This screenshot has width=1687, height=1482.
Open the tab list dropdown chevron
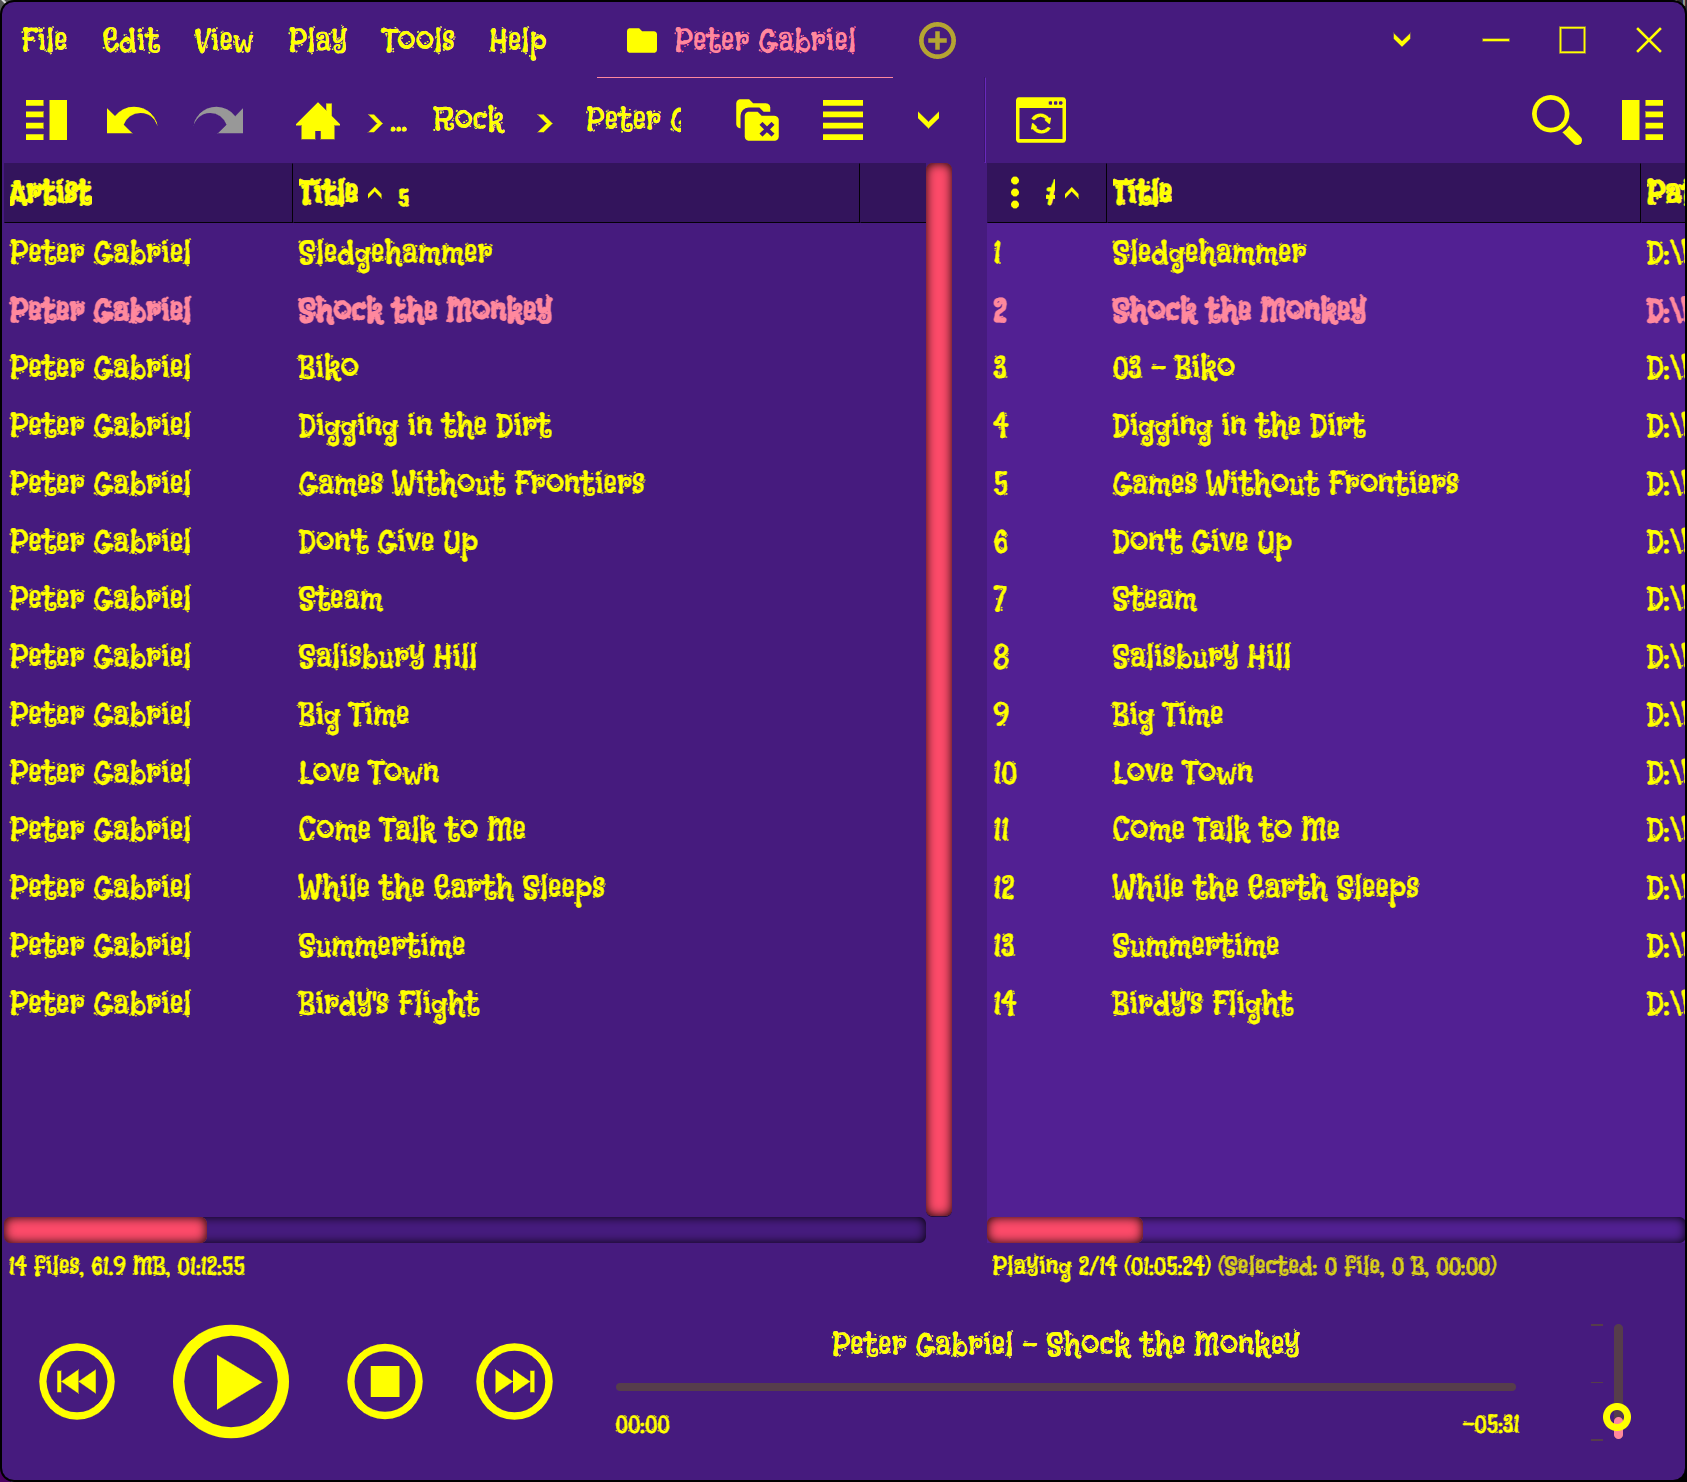(x=1402, y=41)
